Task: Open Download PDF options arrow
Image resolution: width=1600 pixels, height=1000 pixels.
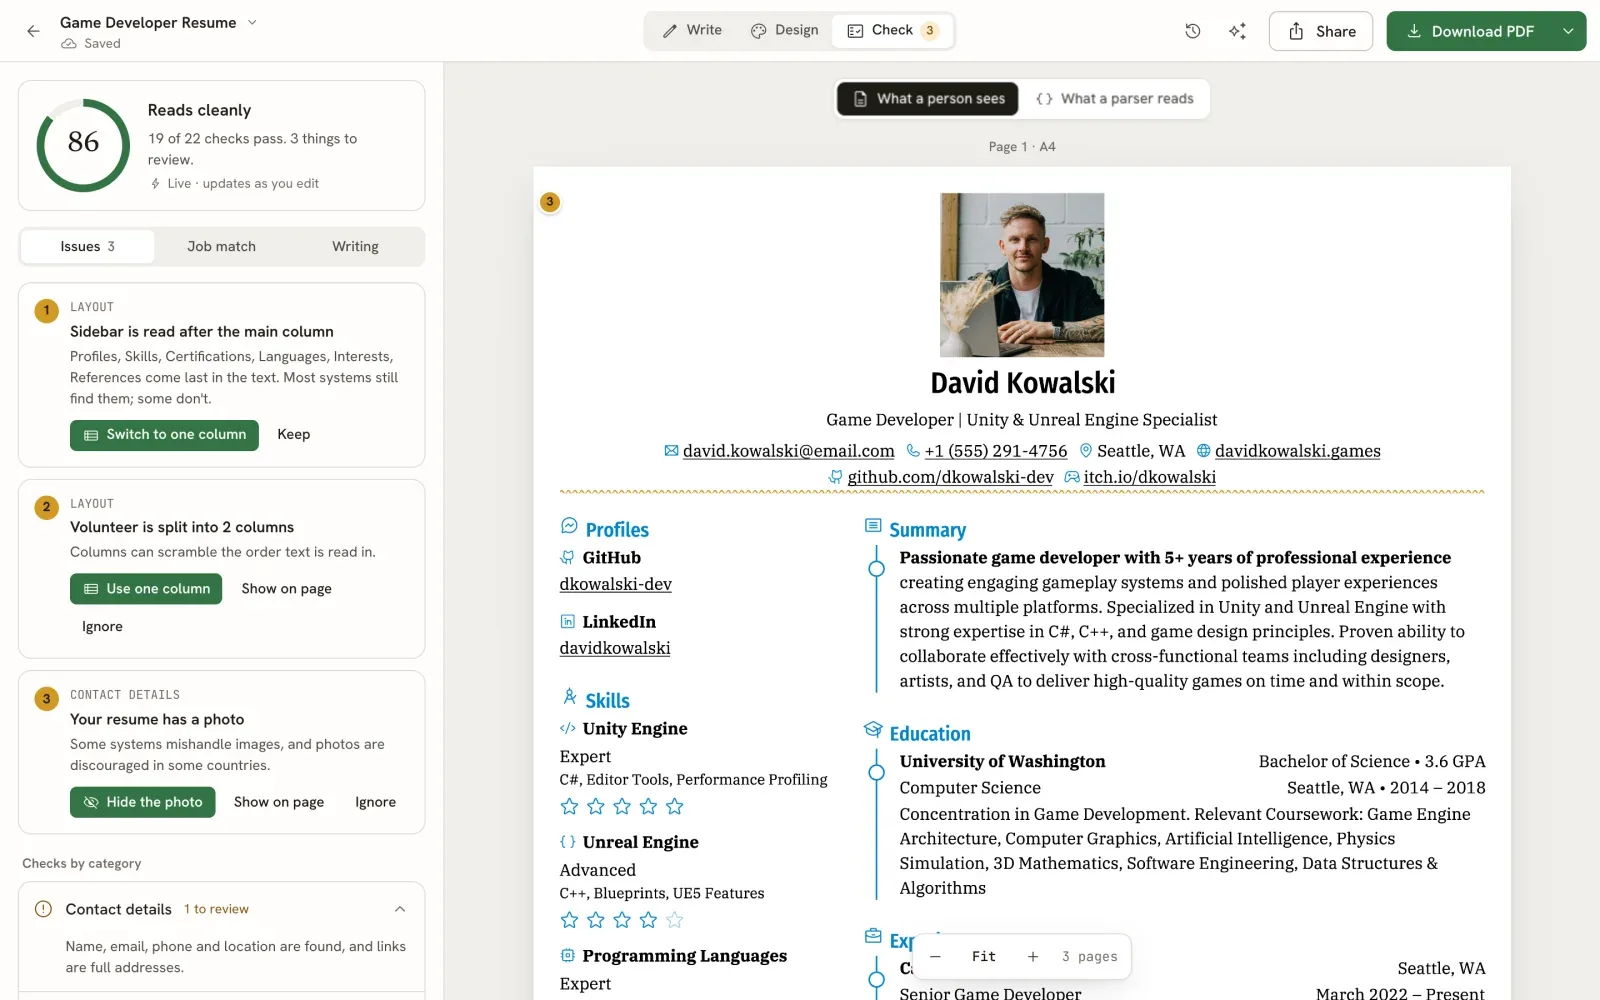Action: [1568, 31]
